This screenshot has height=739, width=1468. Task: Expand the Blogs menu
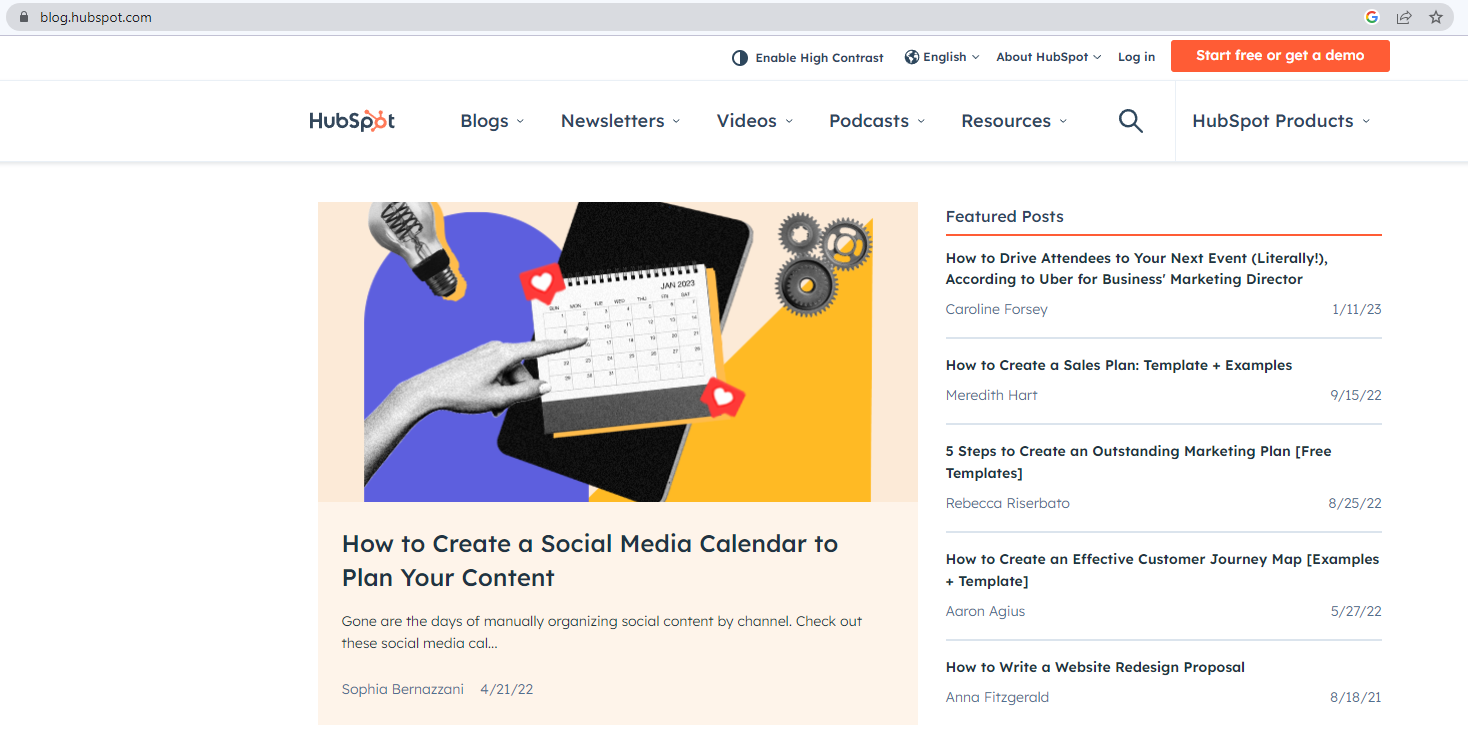(x=492, y=121)
